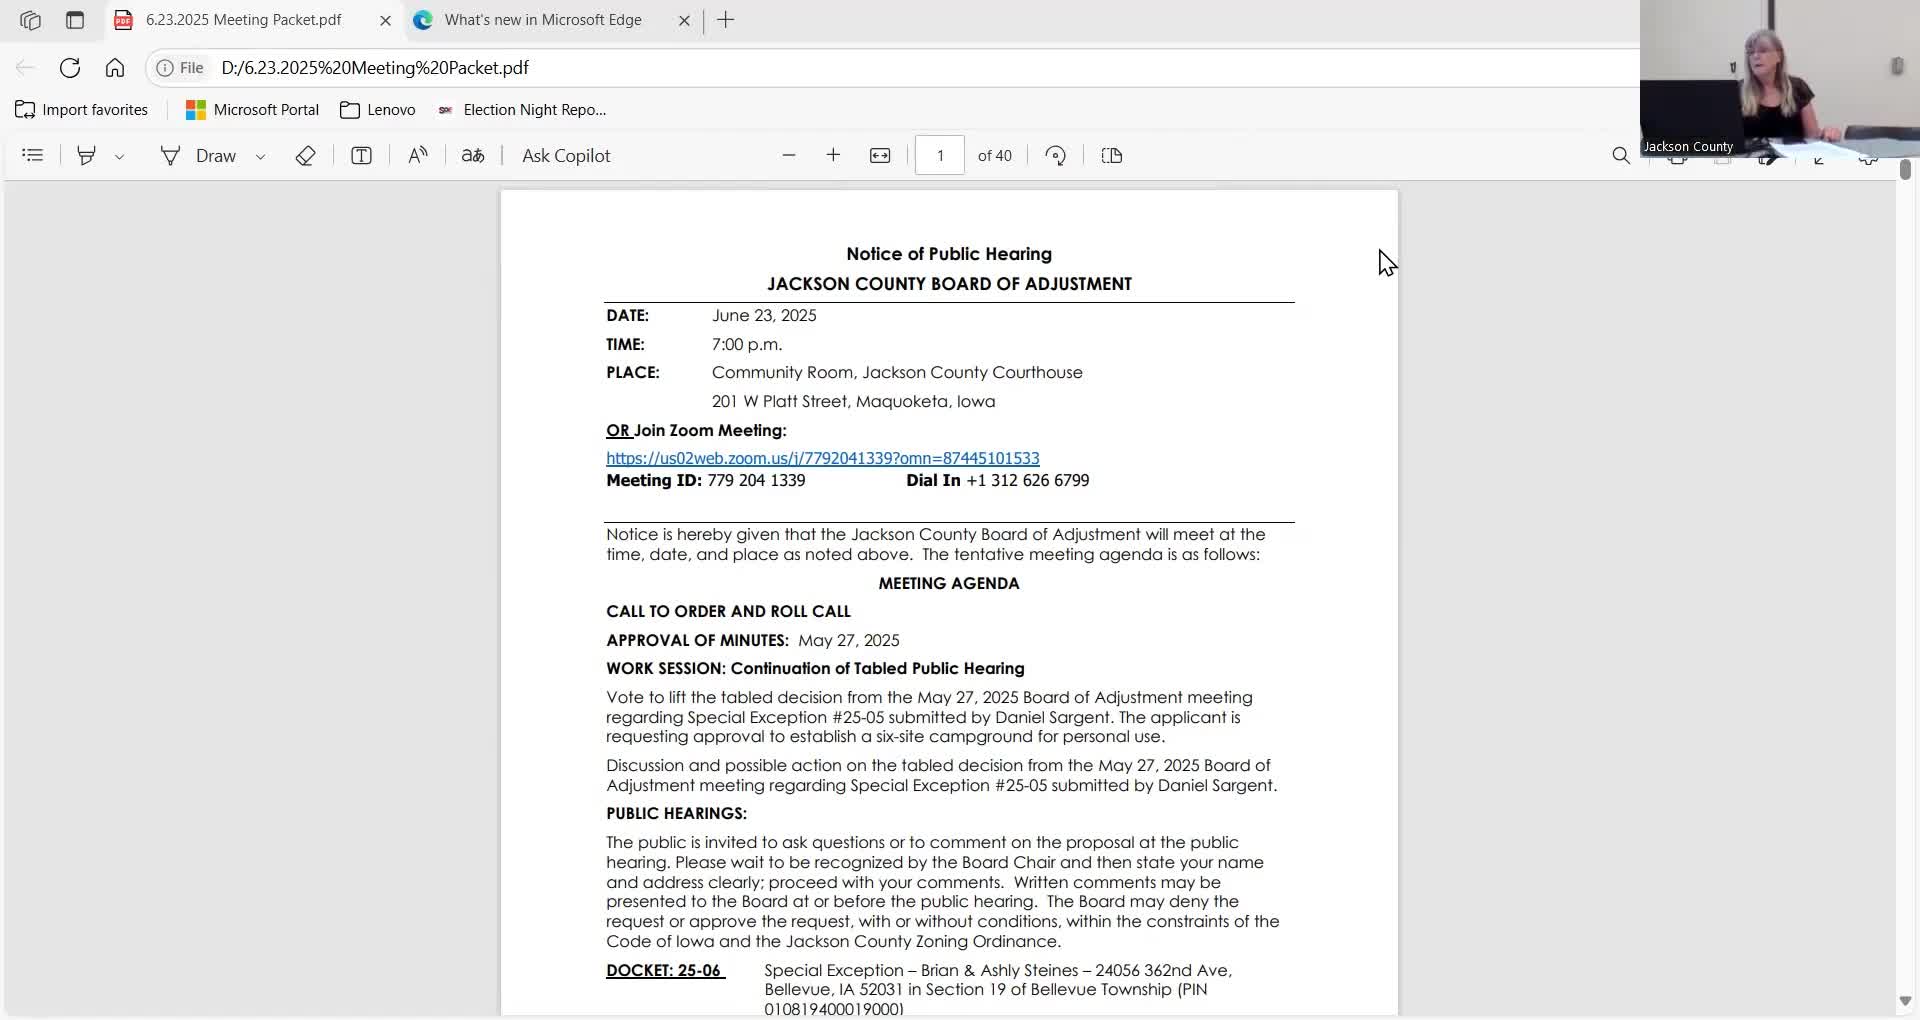Open Find in PDF search
1920x1020 pixels.
[x=1621, y=156]
